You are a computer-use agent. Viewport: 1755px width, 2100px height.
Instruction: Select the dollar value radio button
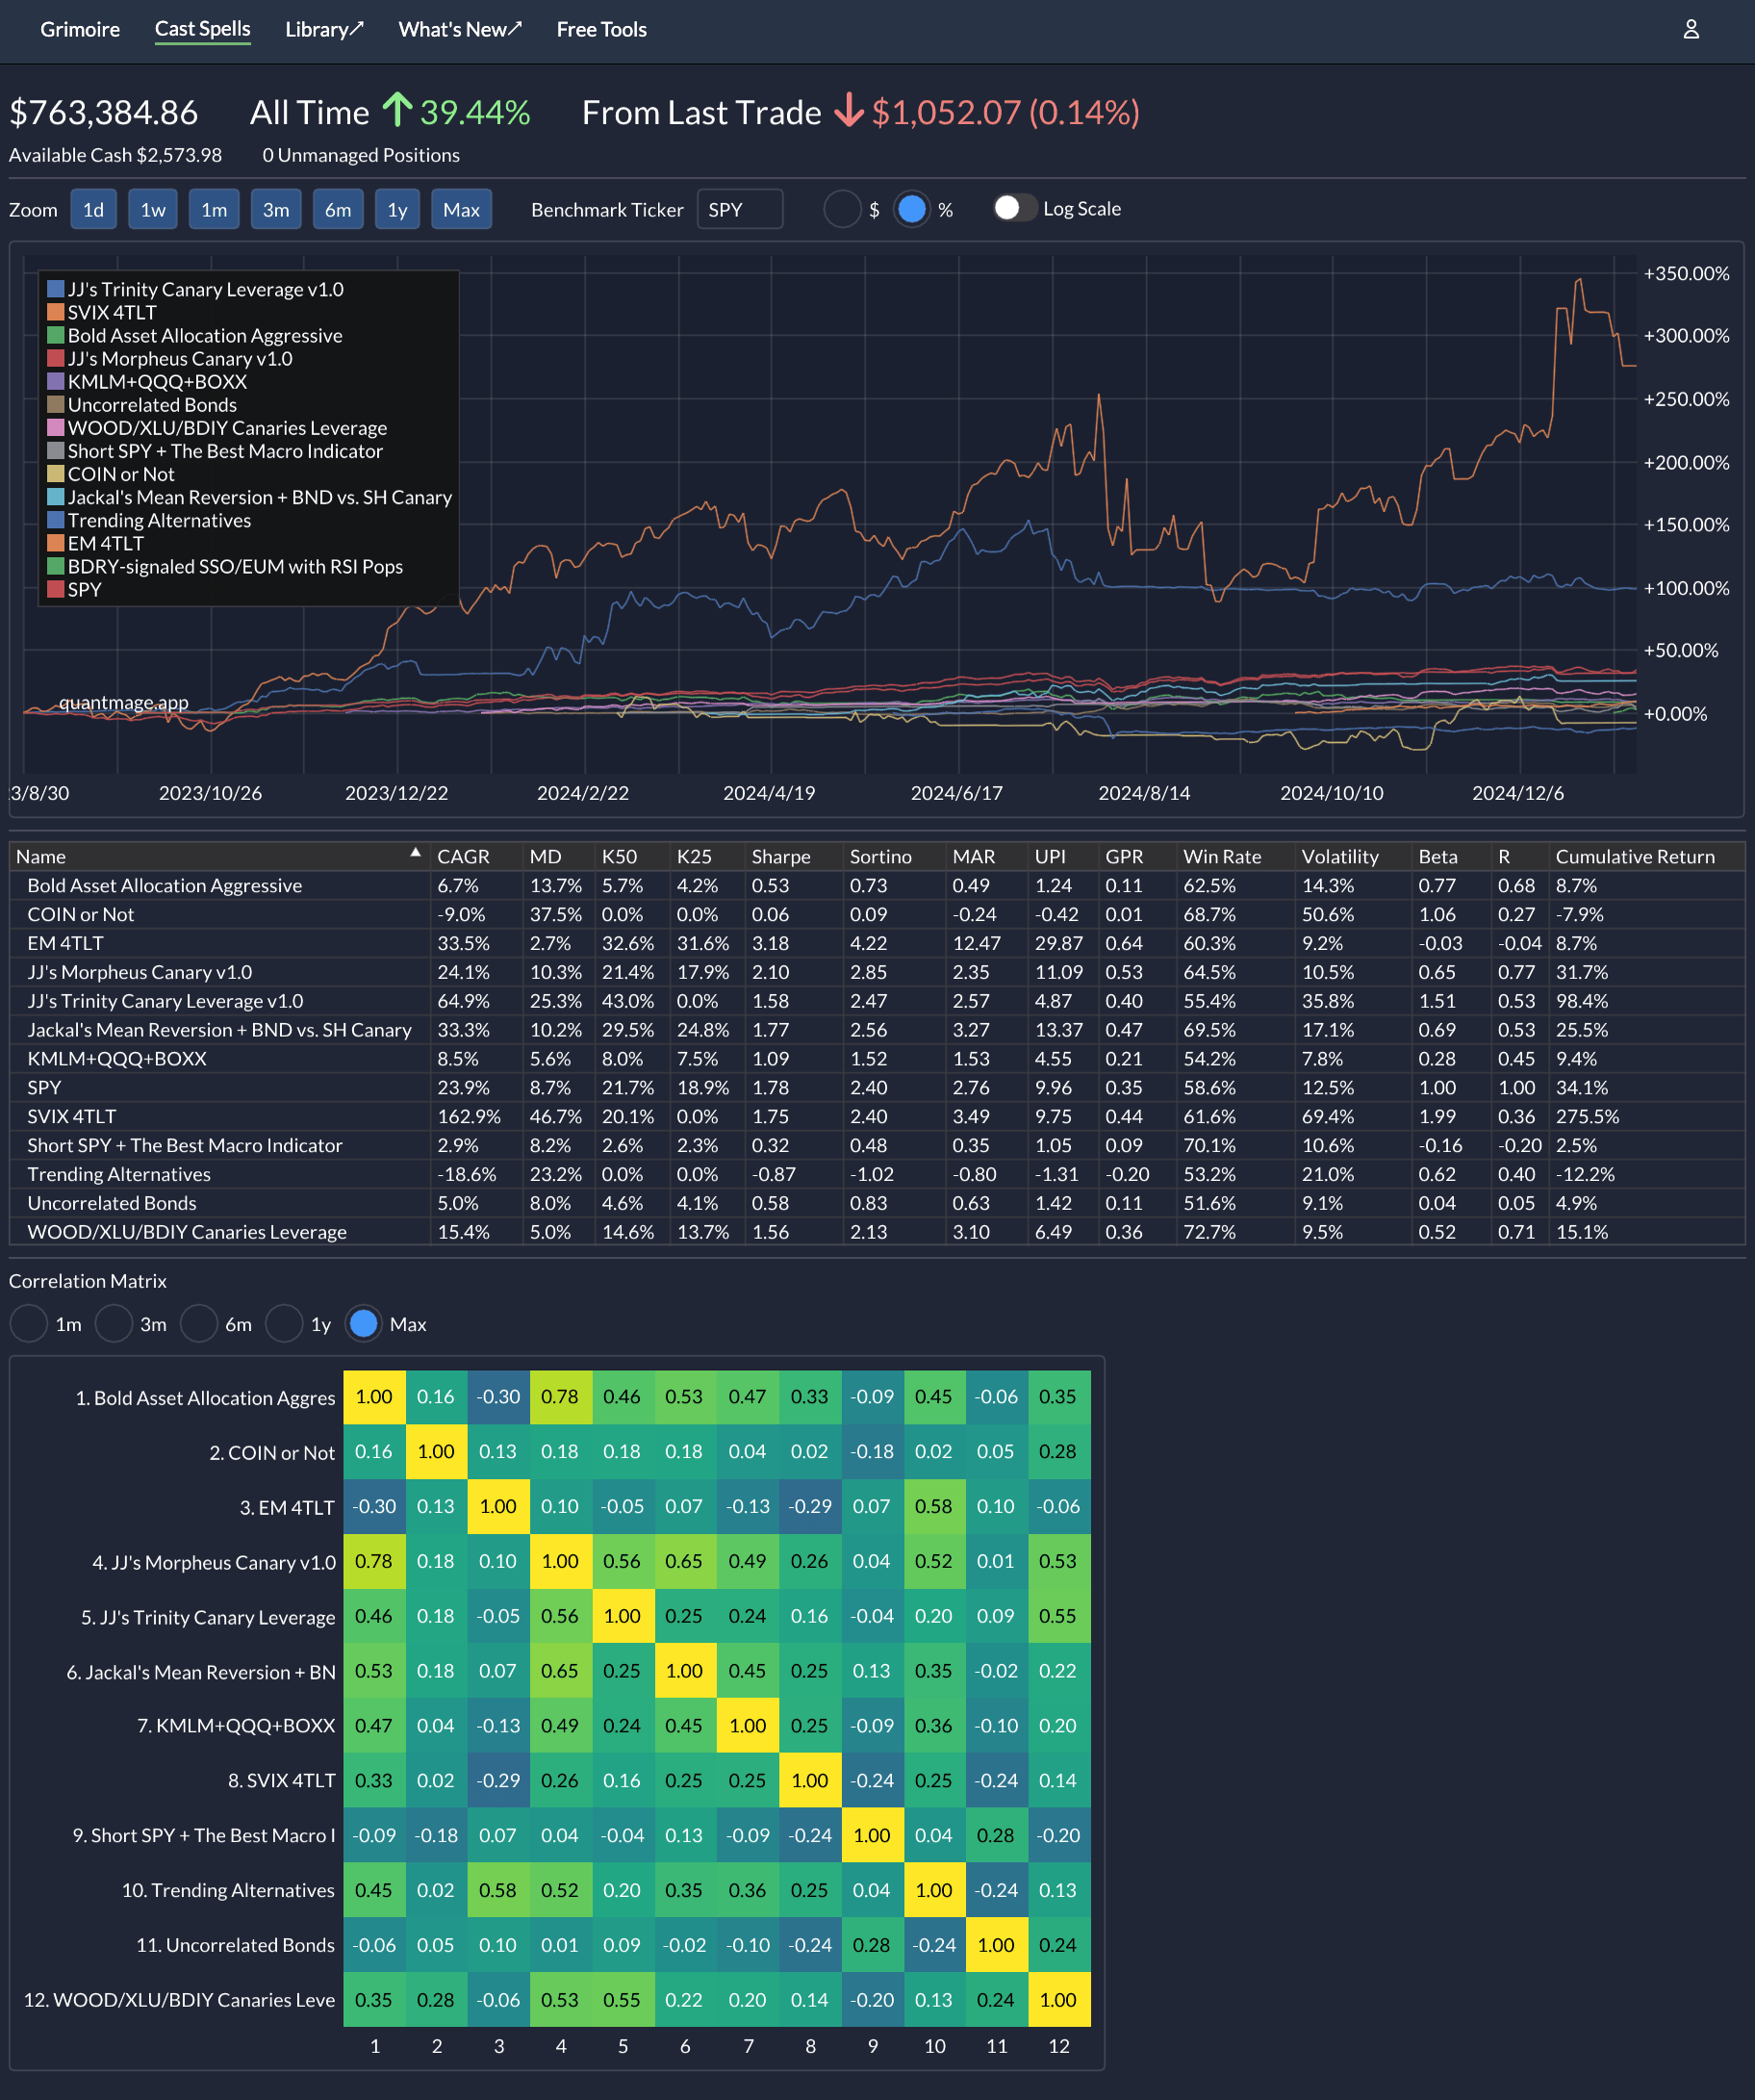pos(842,209)
